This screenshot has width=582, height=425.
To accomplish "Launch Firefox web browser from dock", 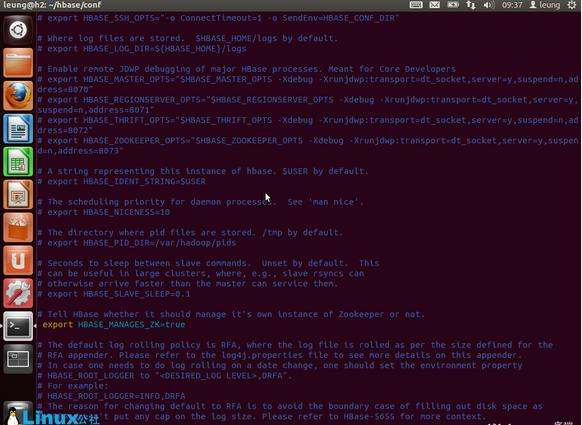I will (18, 96).
